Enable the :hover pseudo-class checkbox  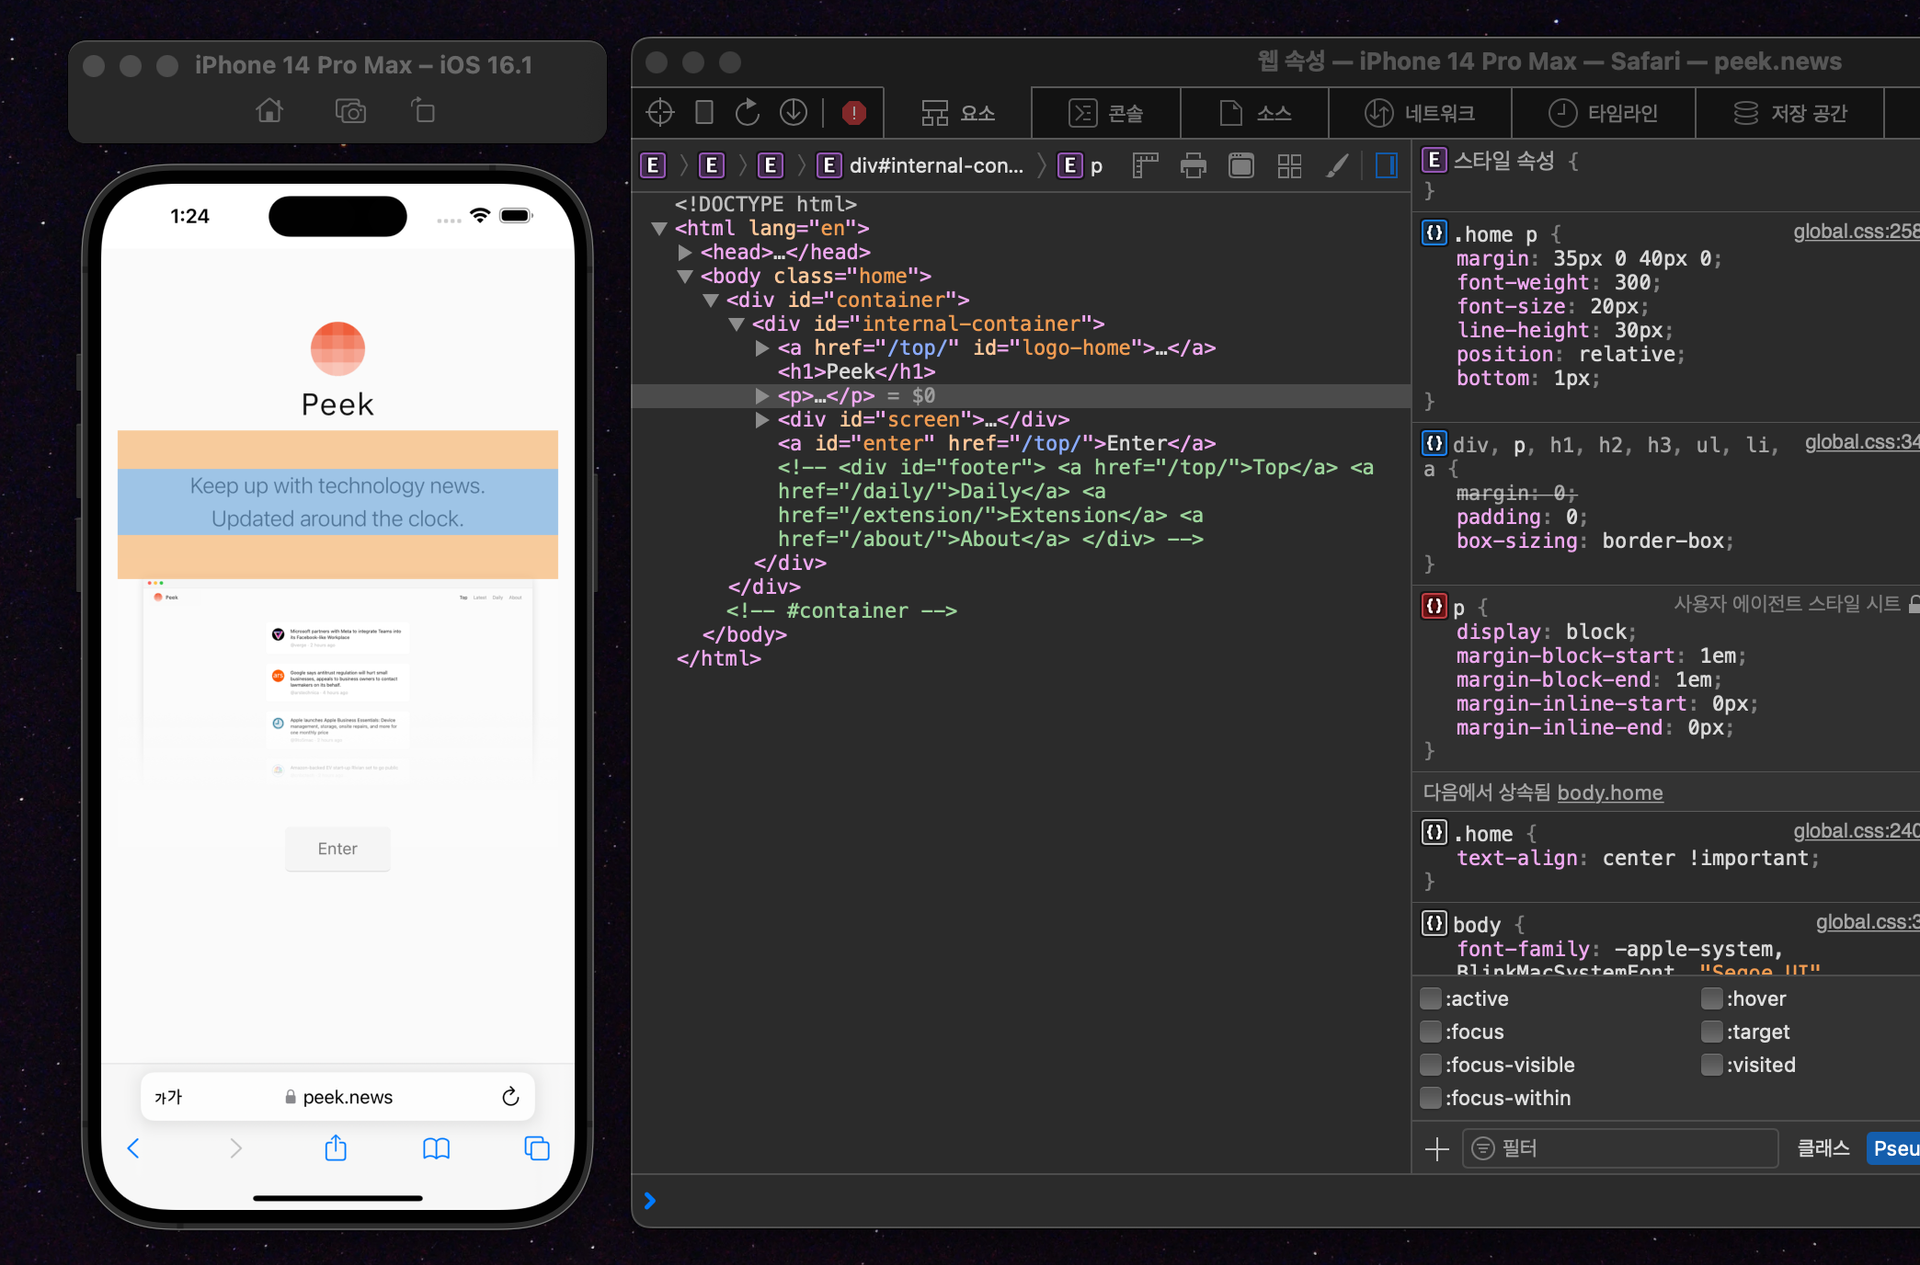click(x=1712, y=998)
